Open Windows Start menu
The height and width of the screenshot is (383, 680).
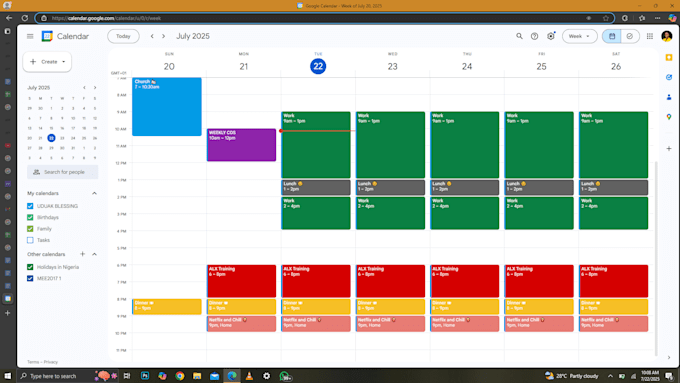click(7, 376)
